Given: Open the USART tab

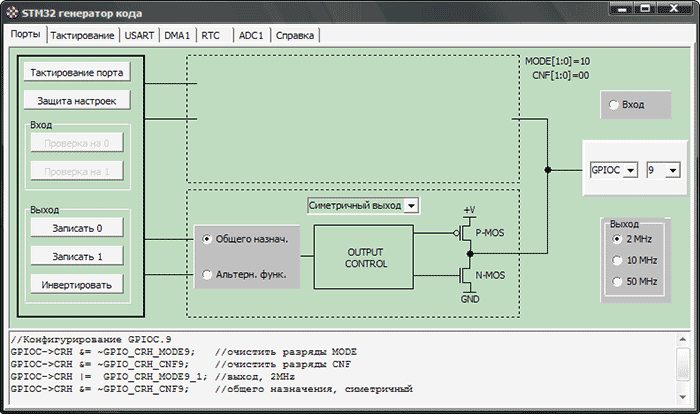Looking at the screenshot, I should 139,36.
